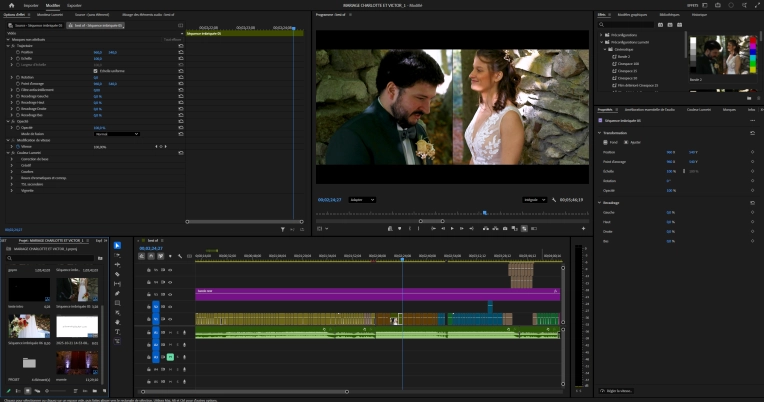The width and height of the screenshot is (764, 402).
Task: Collapse the Trajectoire effect
Action: (8, 46)
